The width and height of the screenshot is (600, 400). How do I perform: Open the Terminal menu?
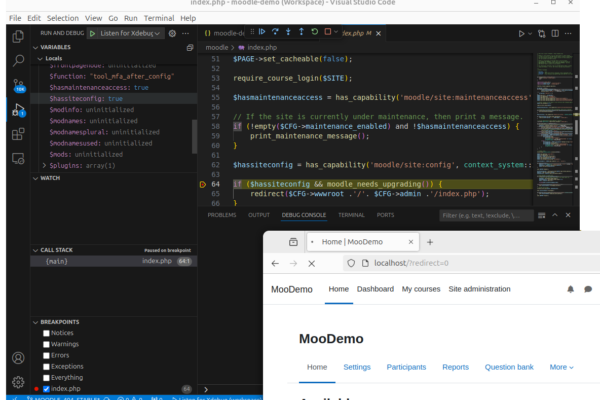click(159, 18)
